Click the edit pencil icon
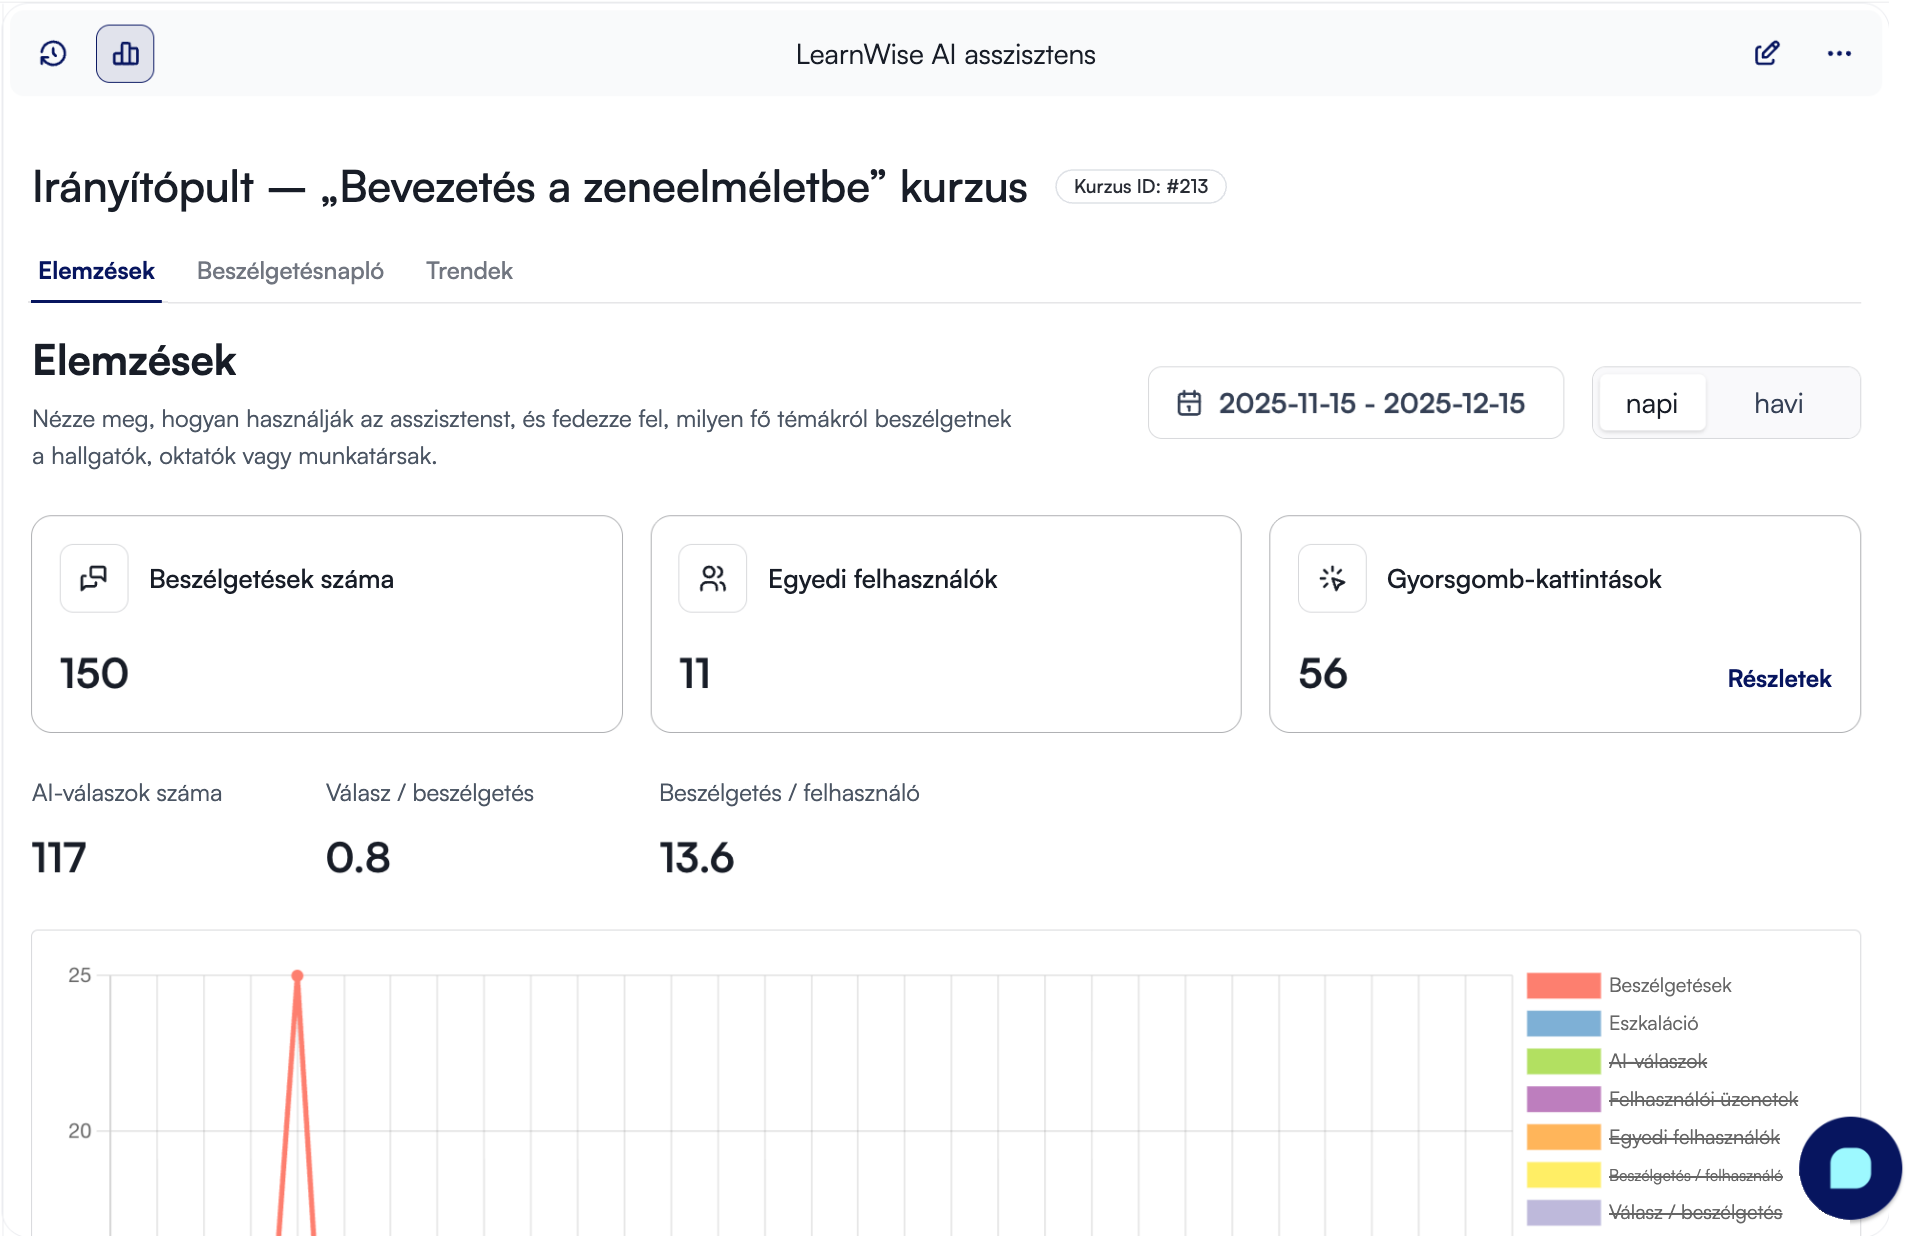 pos(1767,54)
